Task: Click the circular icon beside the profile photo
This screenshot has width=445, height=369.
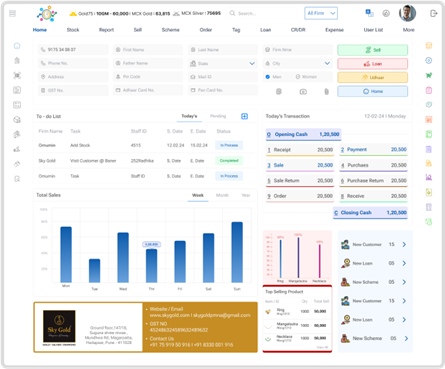Action: (x=386, y=13)
